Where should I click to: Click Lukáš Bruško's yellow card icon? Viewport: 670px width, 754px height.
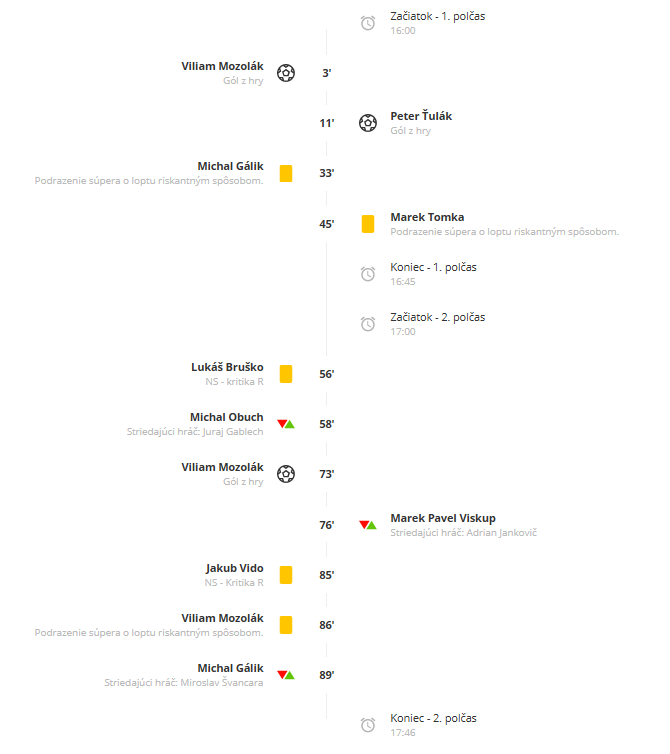coord(286,374)
